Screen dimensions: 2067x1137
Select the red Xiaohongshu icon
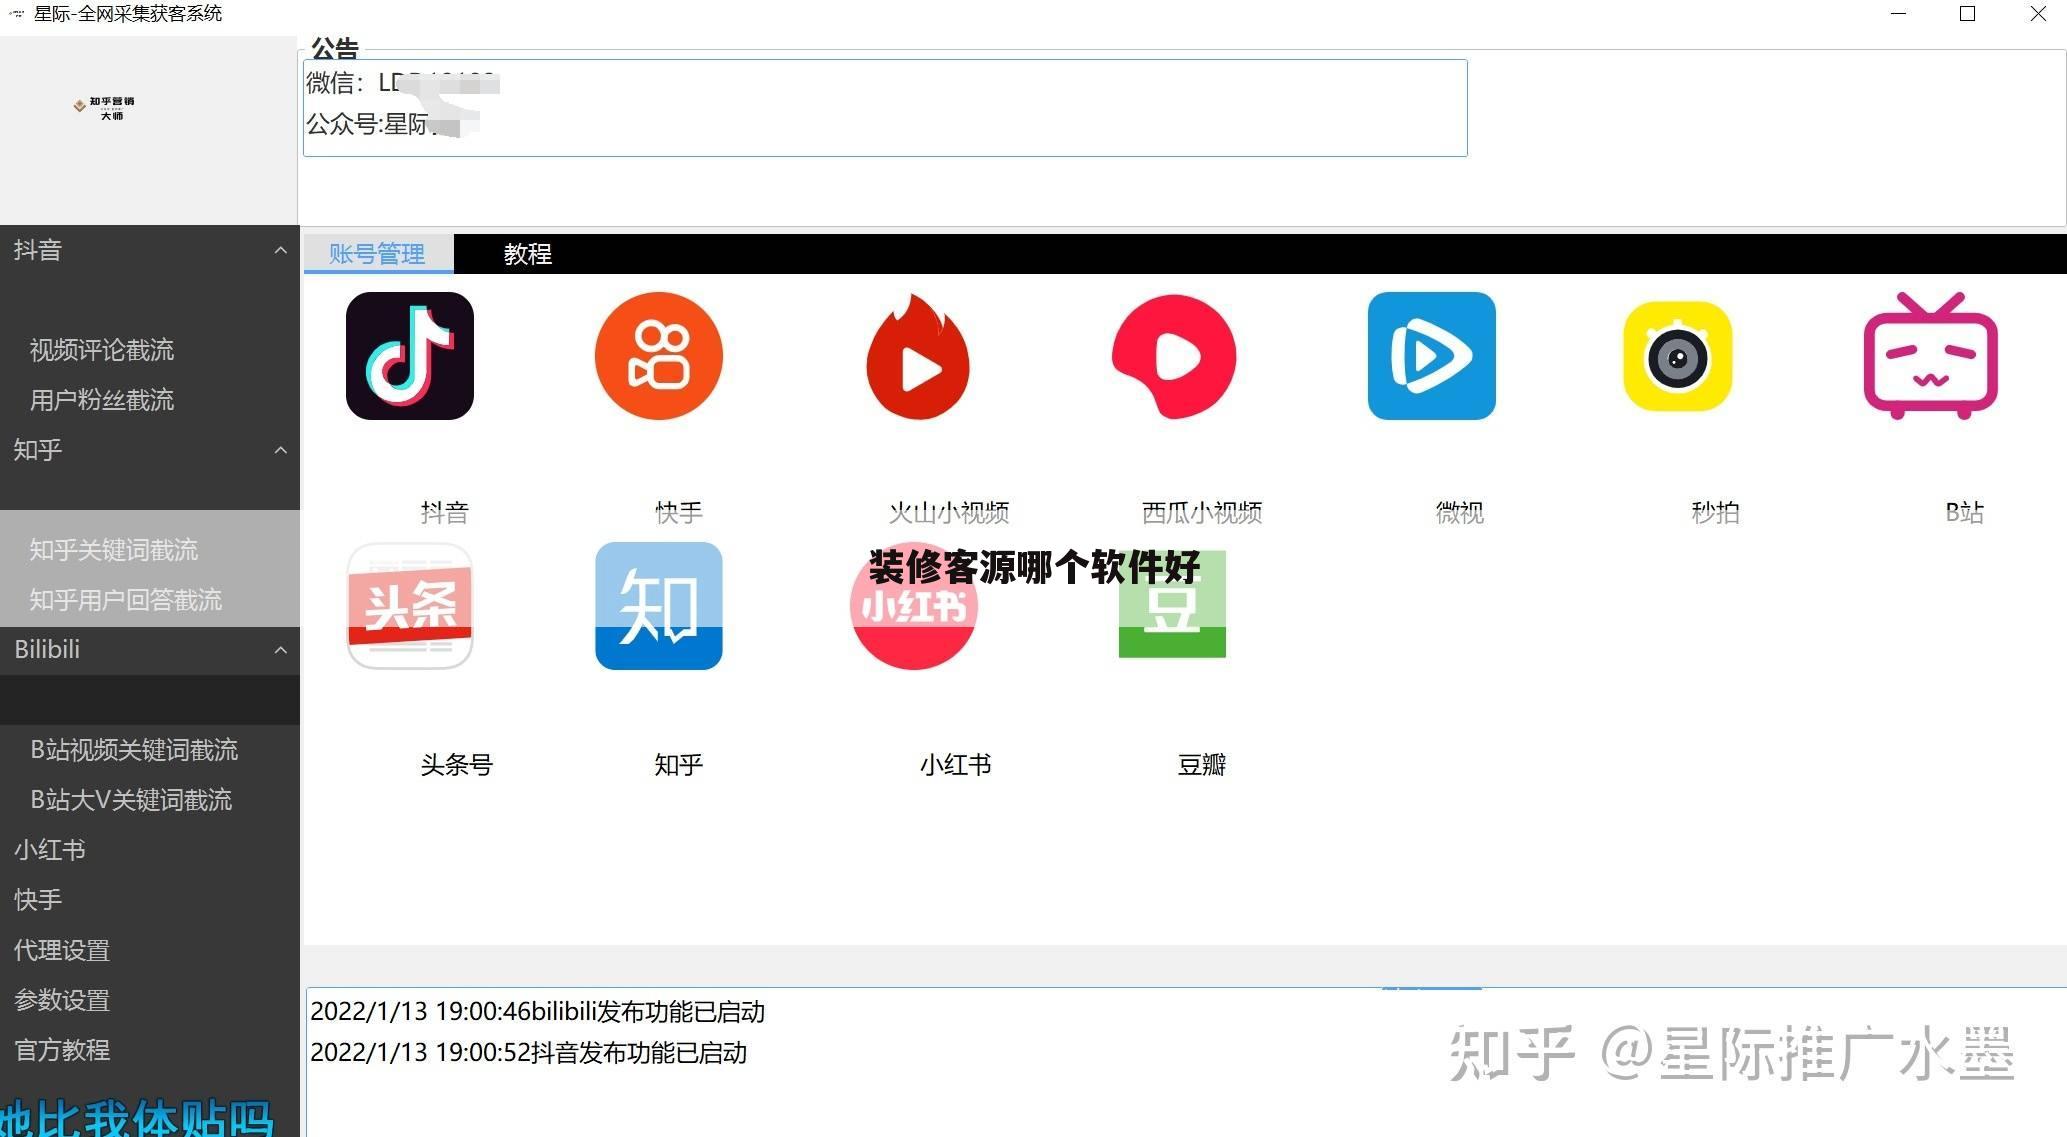point(914,606)
